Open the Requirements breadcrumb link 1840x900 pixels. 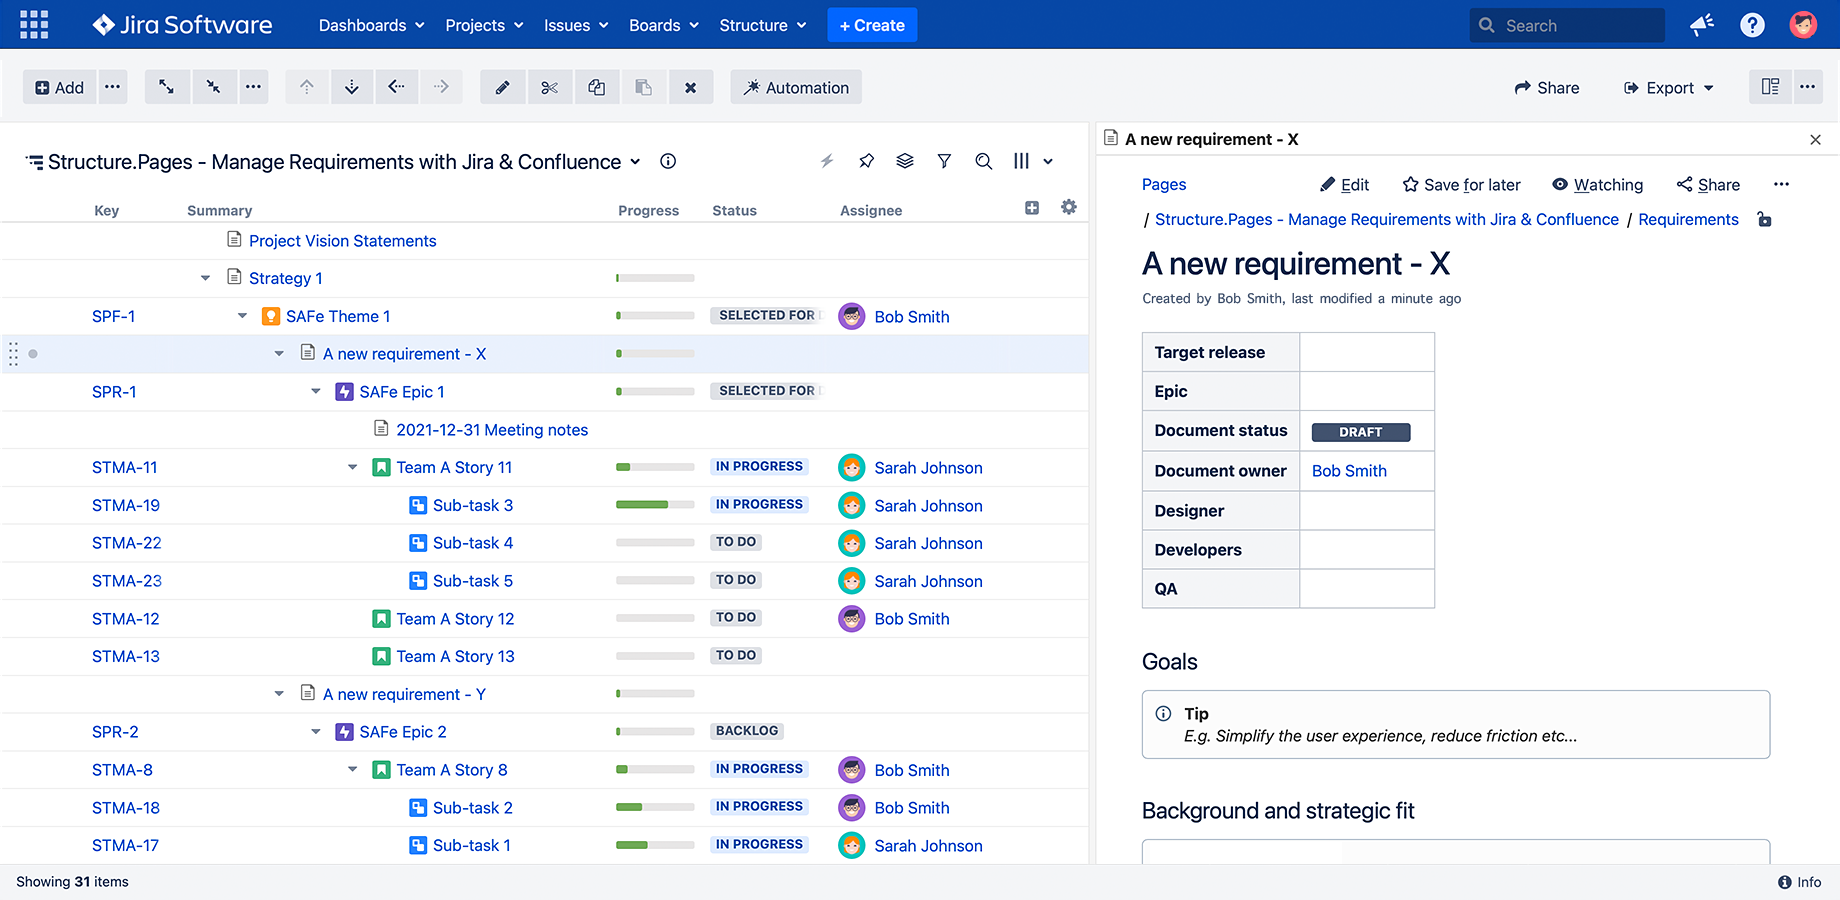[1688, 220]
